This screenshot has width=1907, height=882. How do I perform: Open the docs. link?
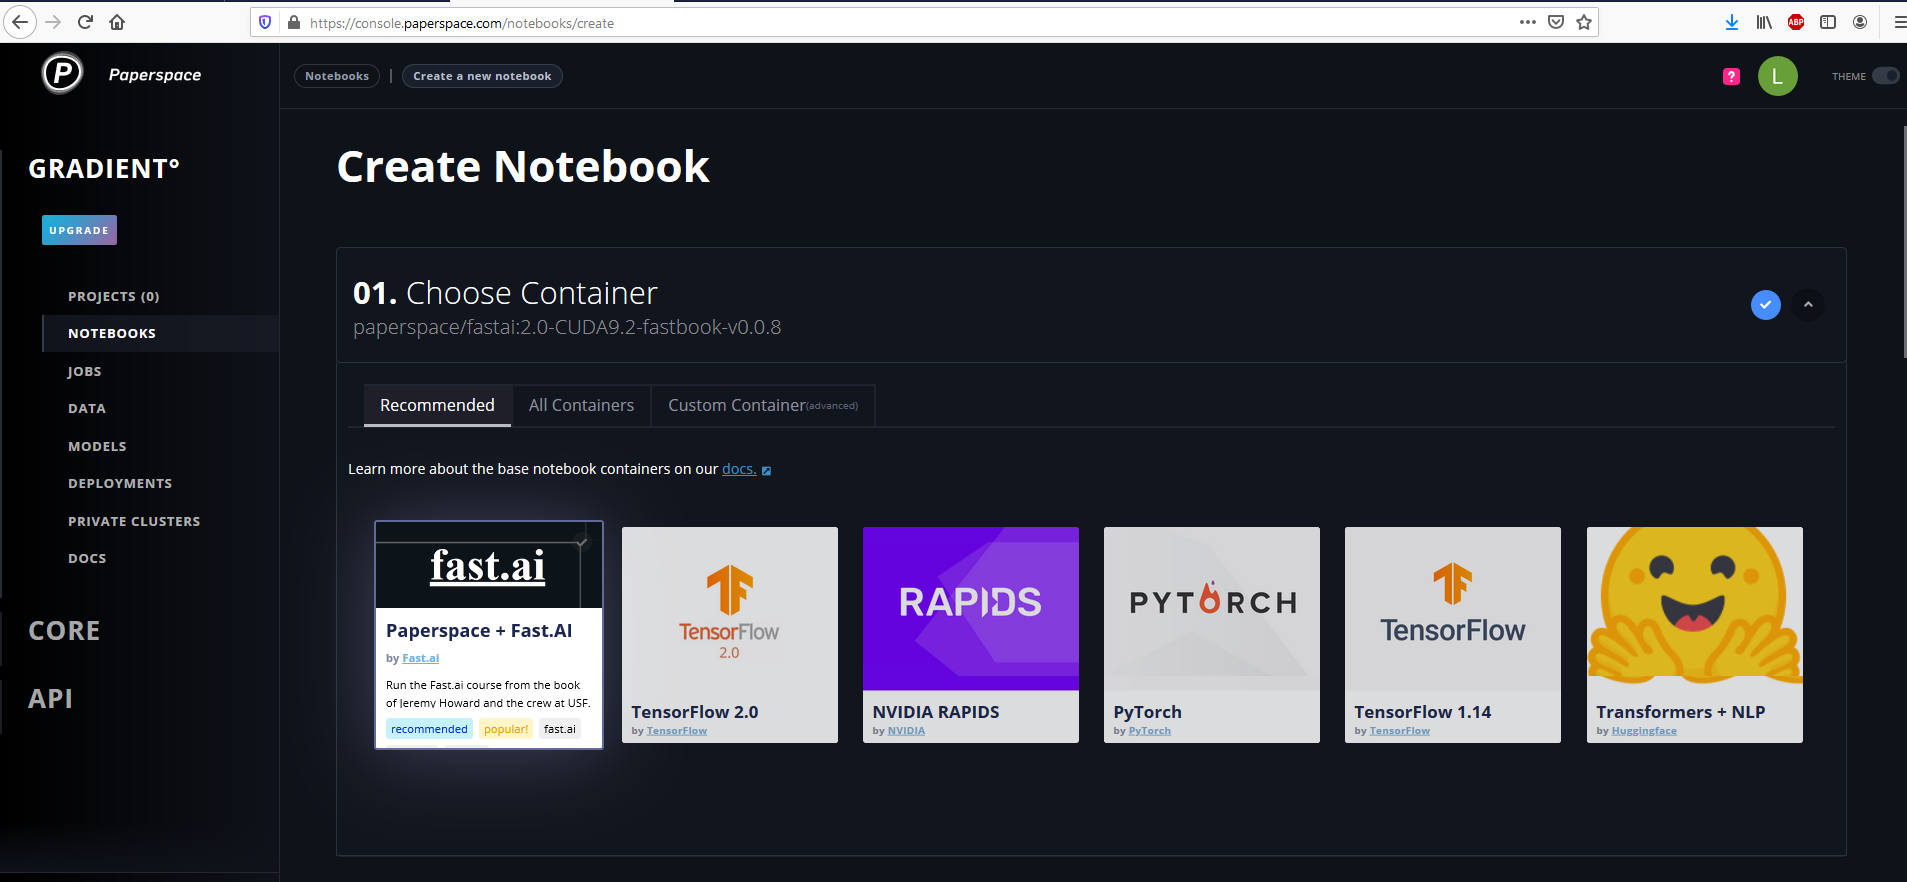coord(739,469)
